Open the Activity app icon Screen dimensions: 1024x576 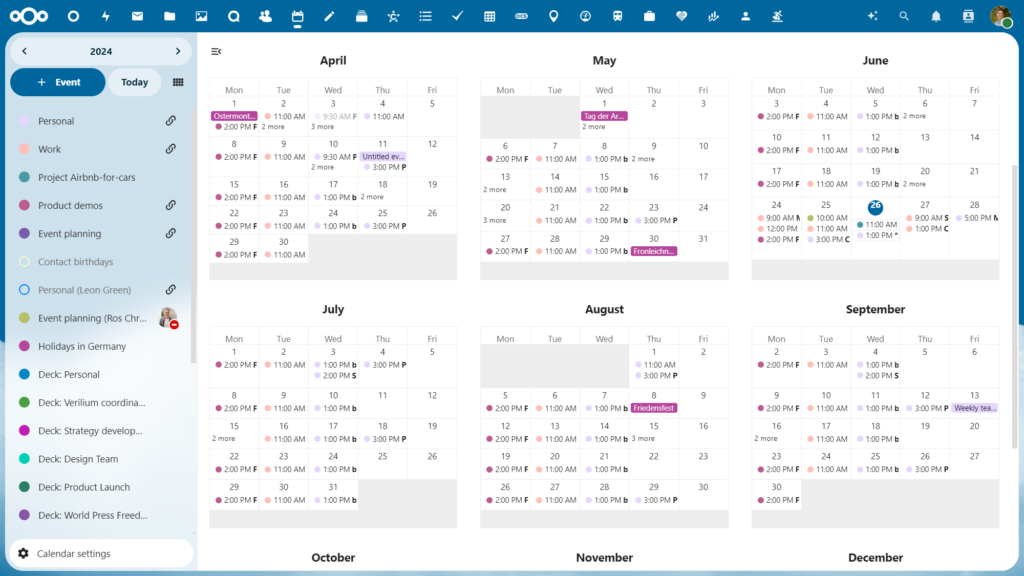point(104,16)
